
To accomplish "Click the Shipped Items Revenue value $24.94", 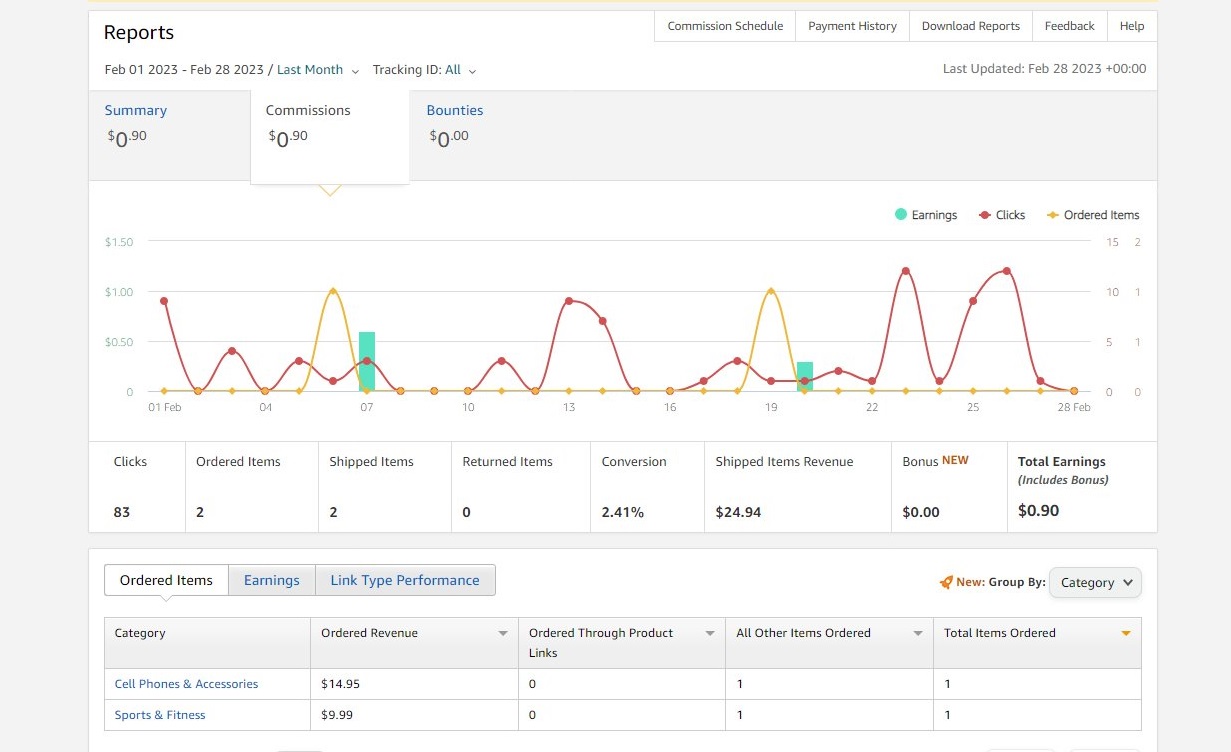I will coord(738,512).
